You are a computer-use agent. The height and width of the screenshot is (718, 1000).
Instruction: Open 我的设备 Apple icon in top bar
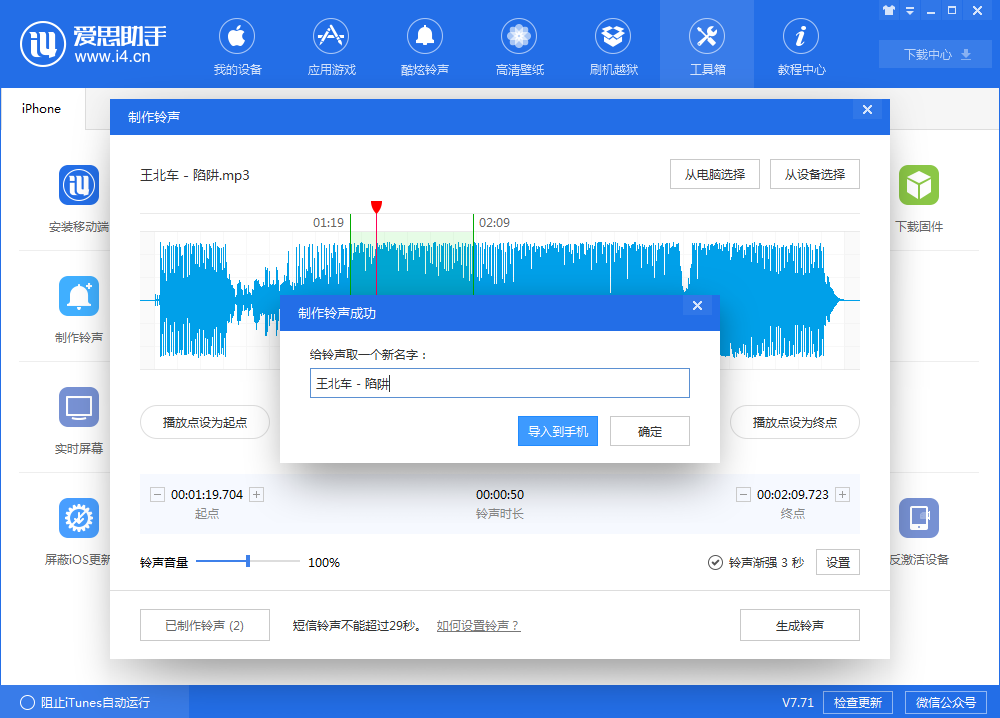[237, 37]
